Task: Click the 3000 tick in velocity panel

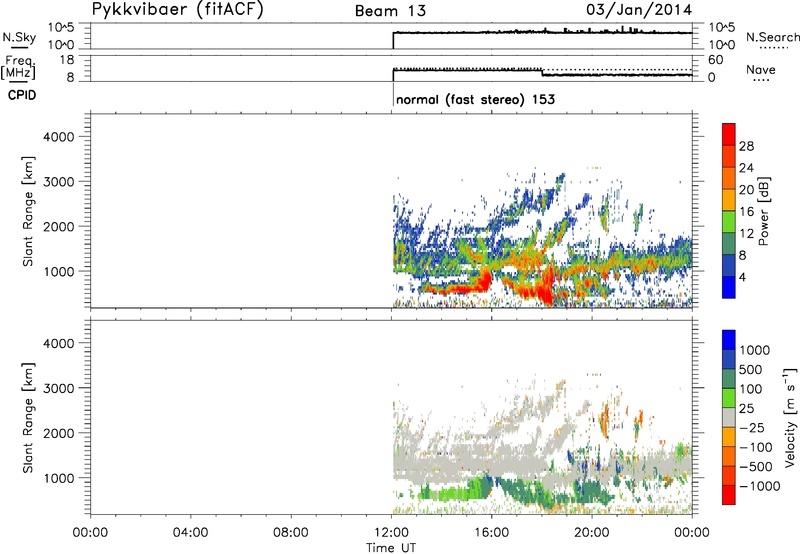Action: click(58, 388)
